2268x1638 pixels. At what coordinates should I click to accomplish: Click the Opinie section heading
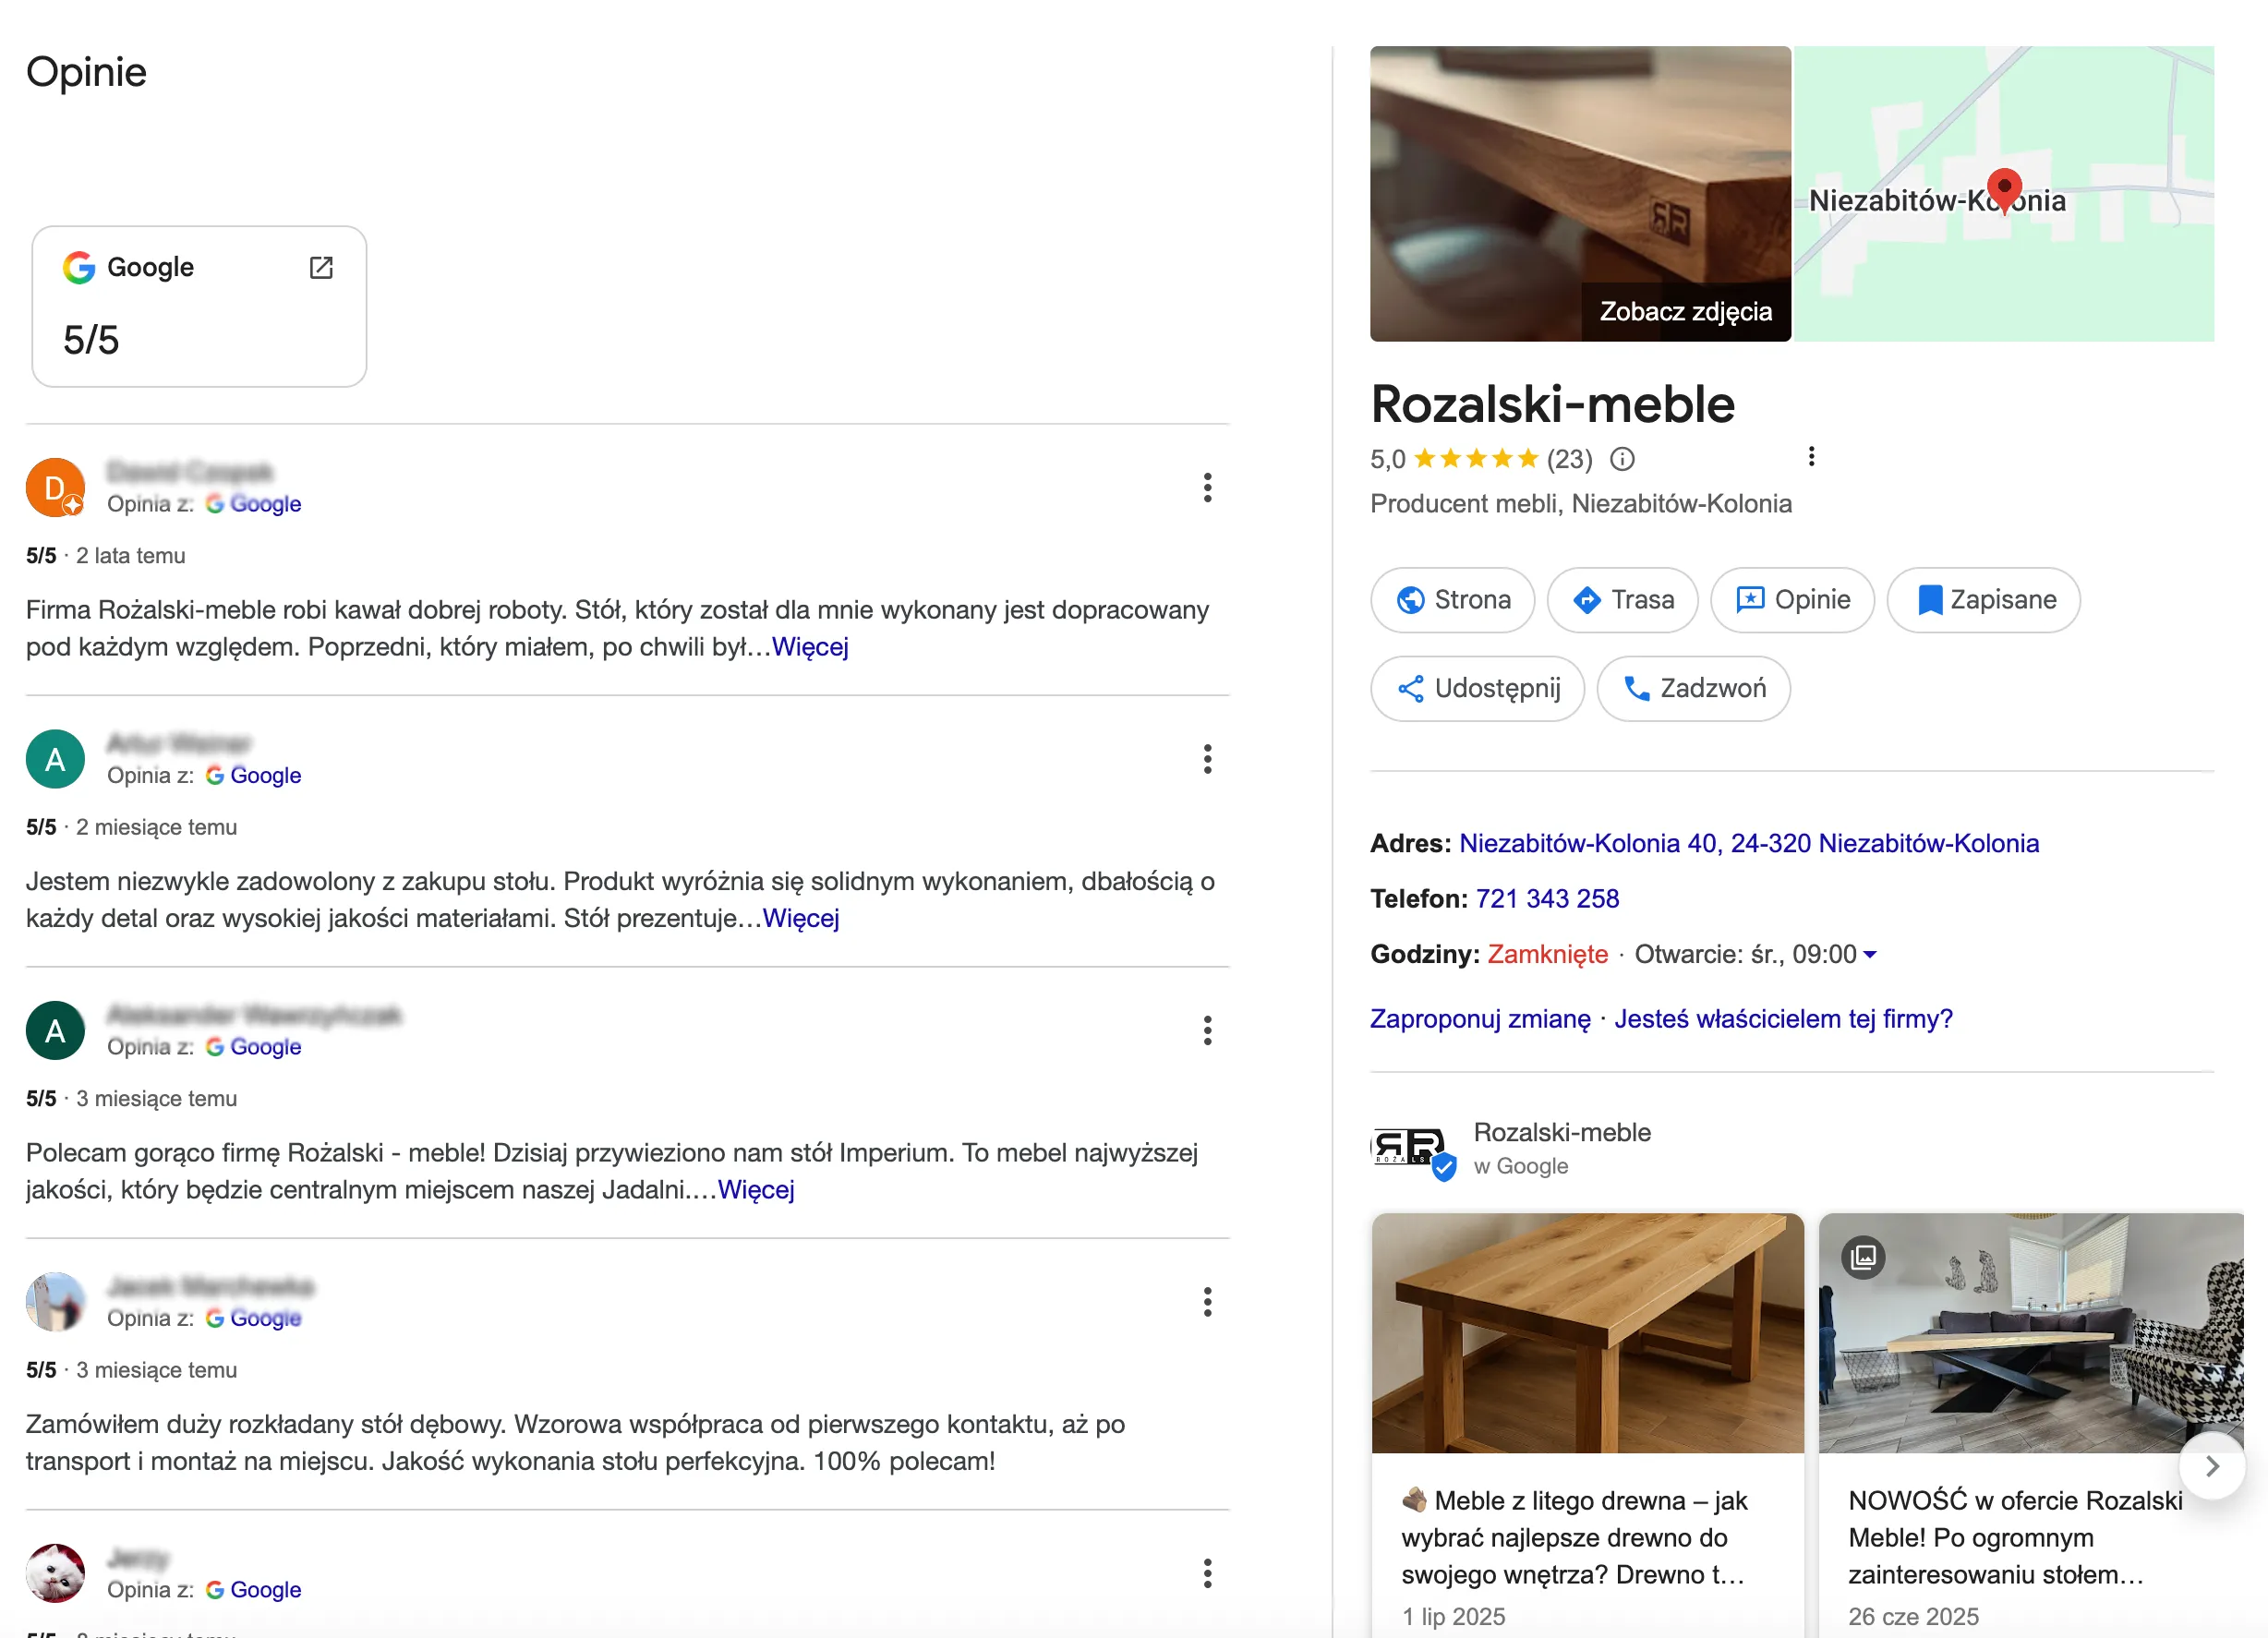(86, 72)
